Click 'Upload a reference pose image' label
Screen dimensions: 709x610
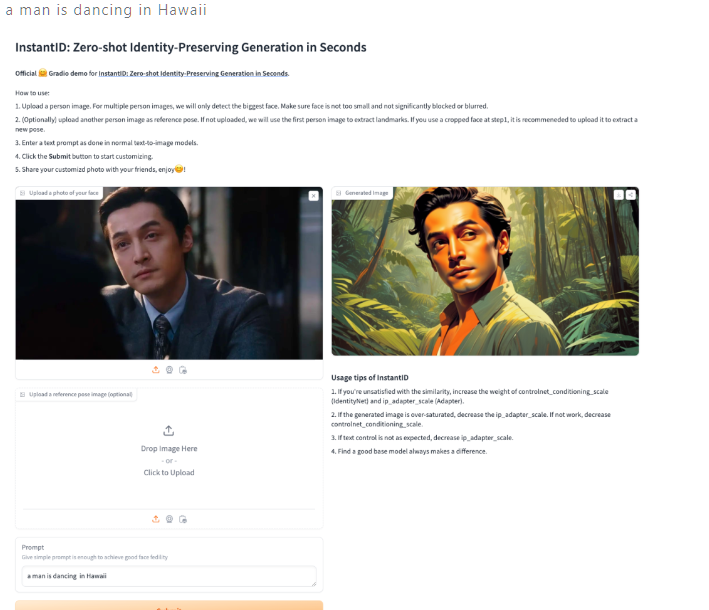[x=80, y=394]
